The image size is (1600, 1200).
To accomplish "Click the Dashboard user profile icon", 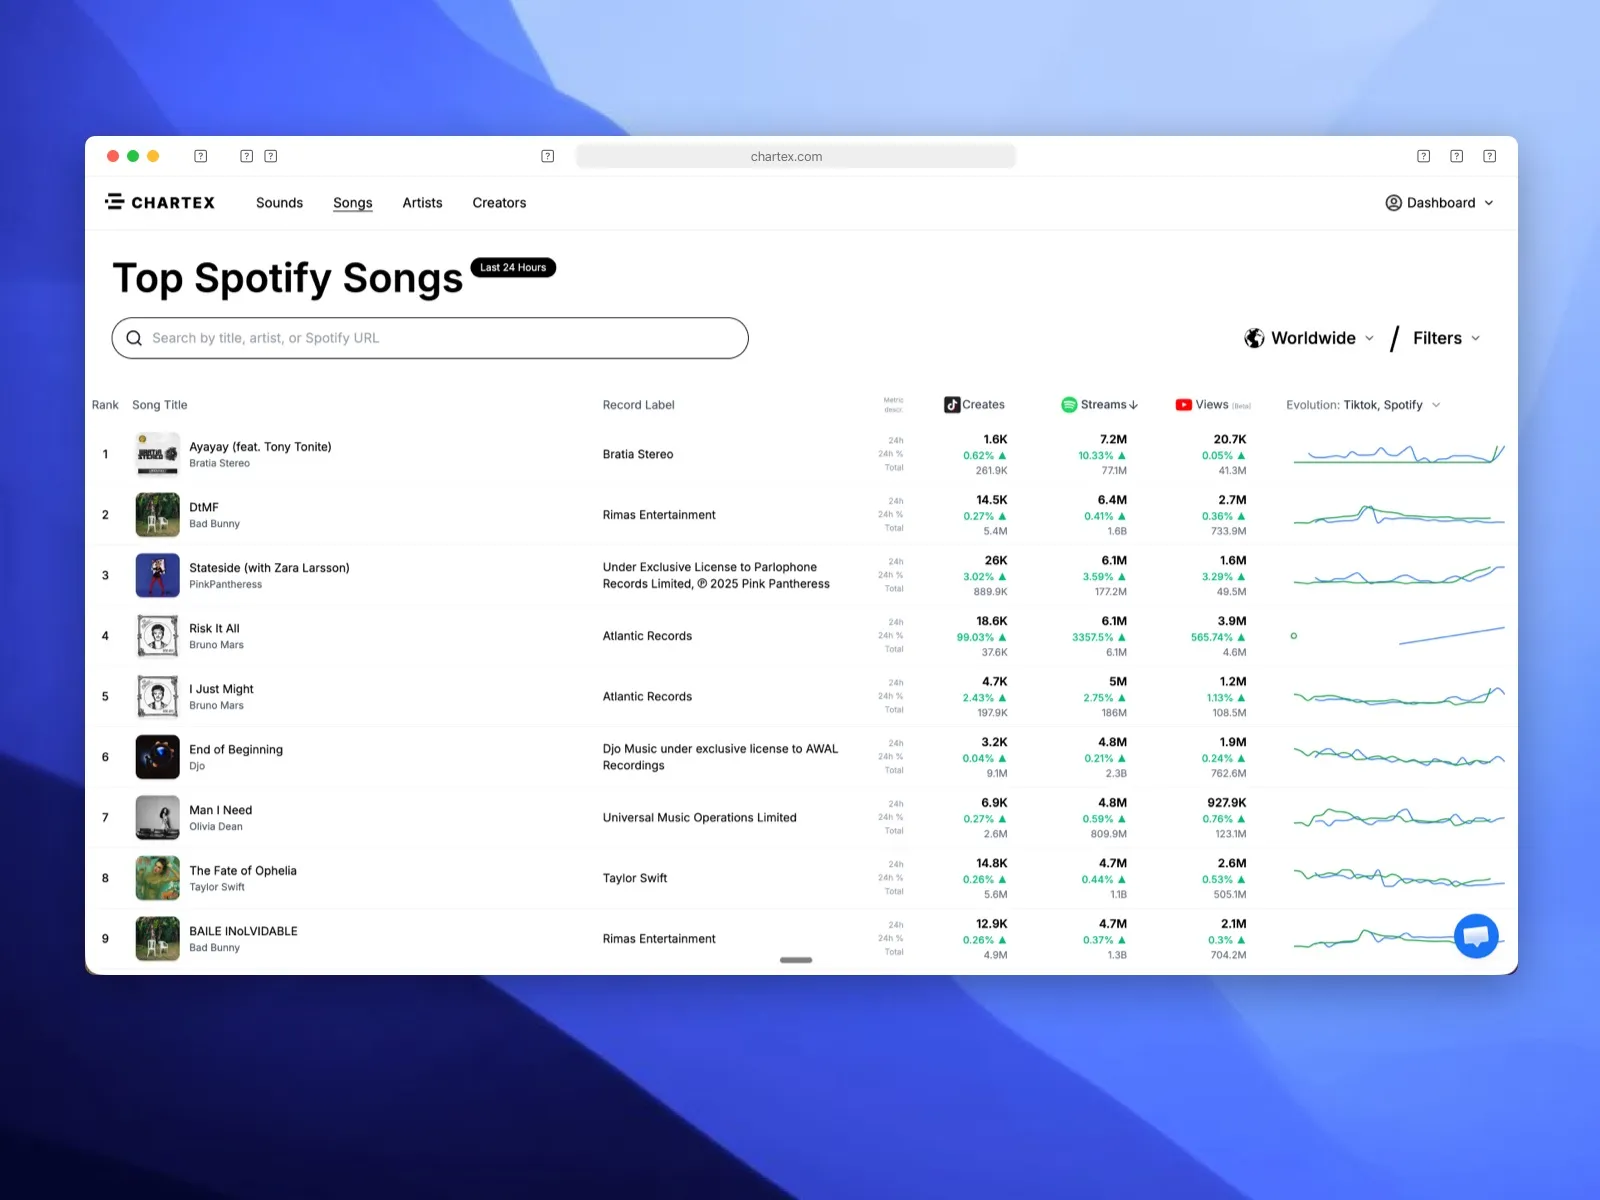I will (1393, 203).
